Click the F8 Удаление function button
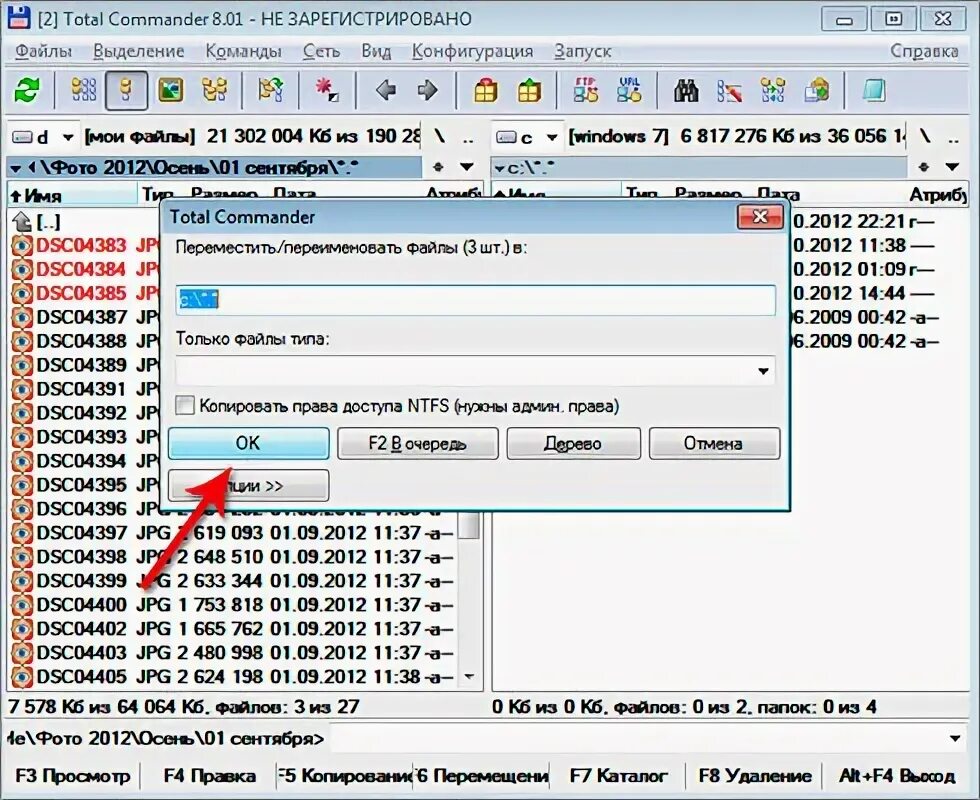 [x=755, y=776]
